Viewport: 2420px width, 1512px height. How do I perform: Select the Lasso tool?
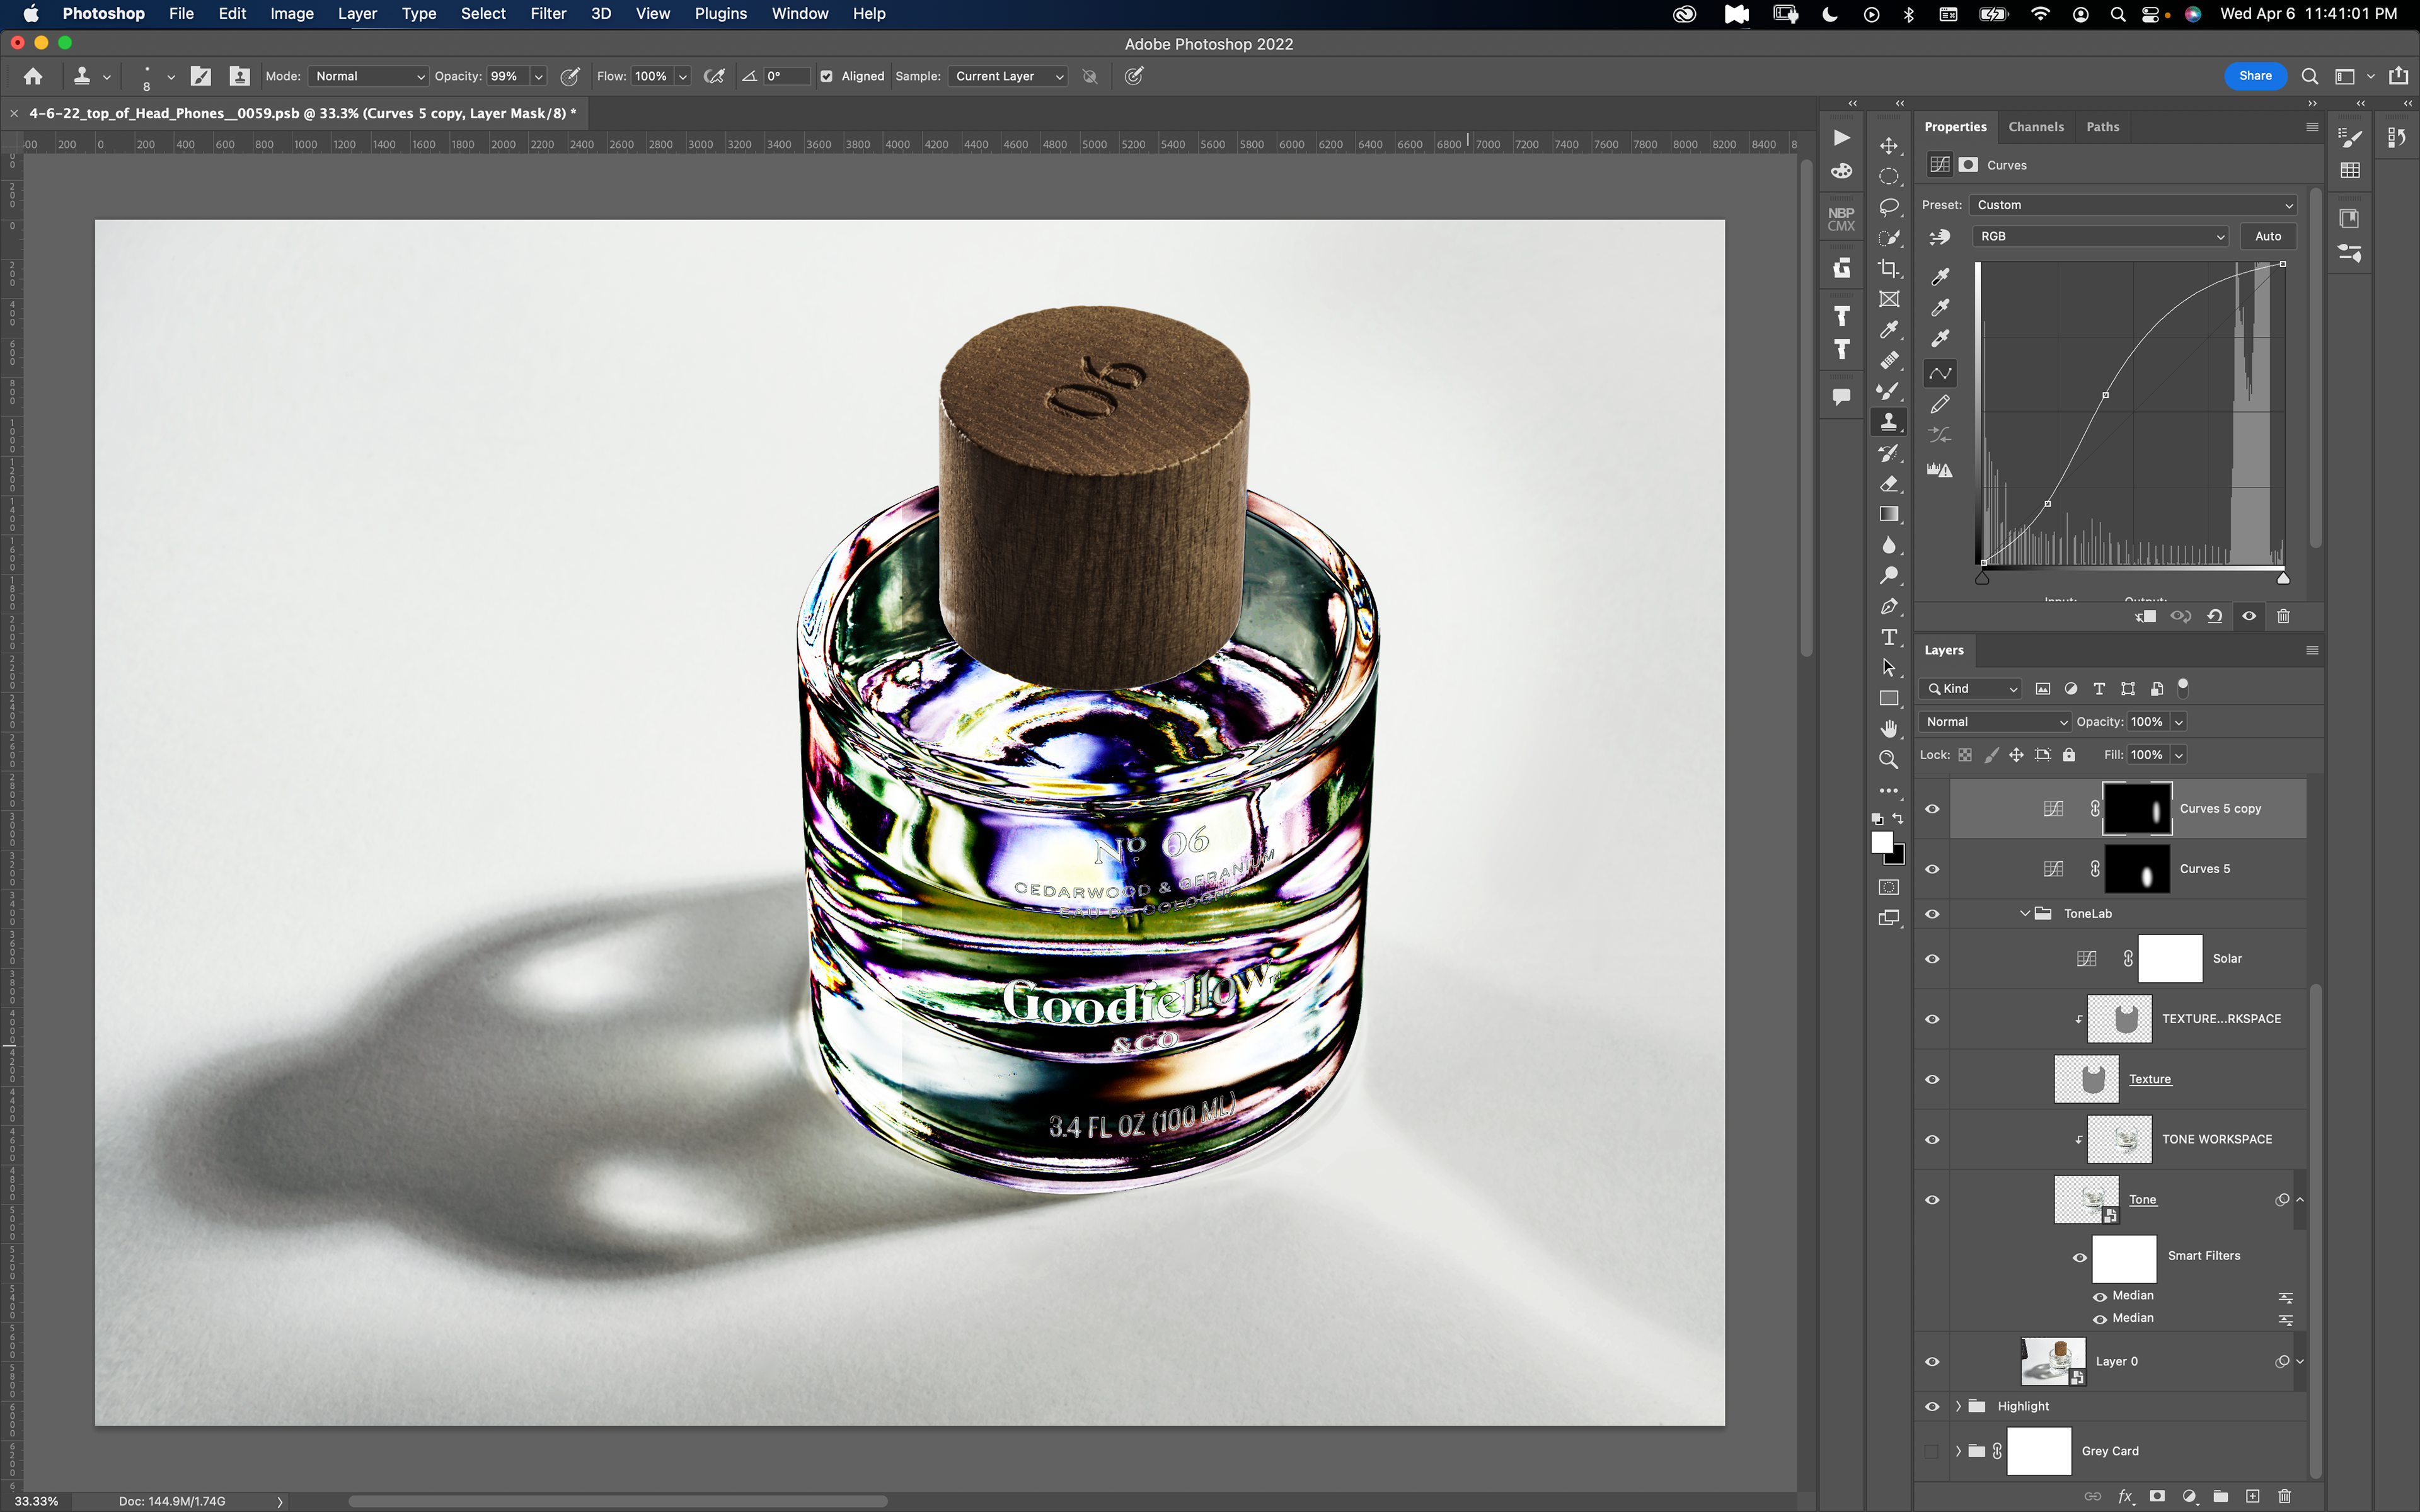pos(1888,207)
